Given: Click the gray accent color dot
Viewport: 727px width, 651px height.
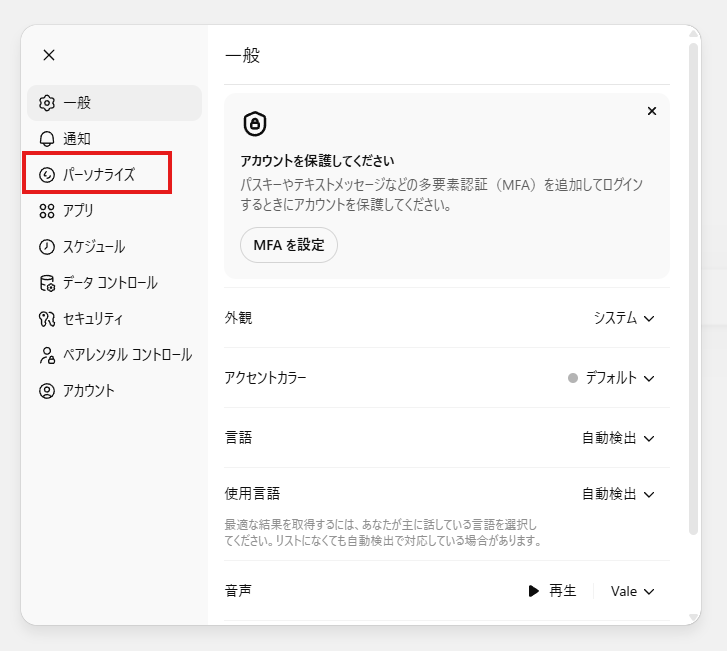Looking at the screenshot, I should 573,378.
